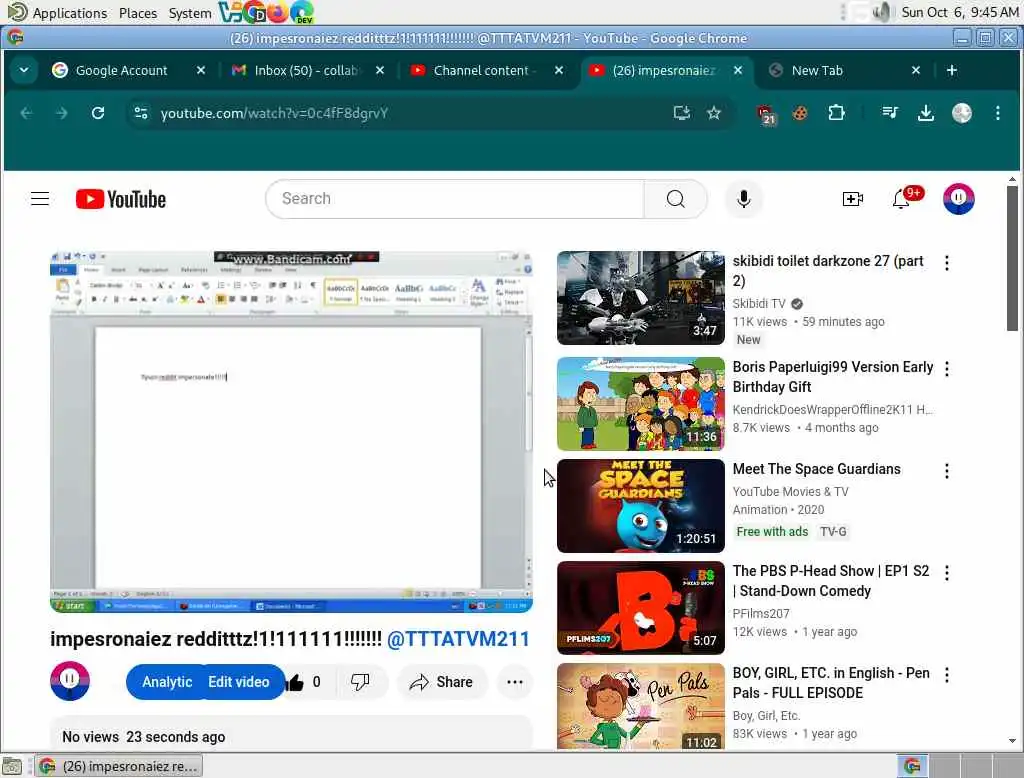Image resolution: width=1024 pixels, height=778 pixels.
Task: Open Chrome profile avatar
Action: [x=961, y=113]
